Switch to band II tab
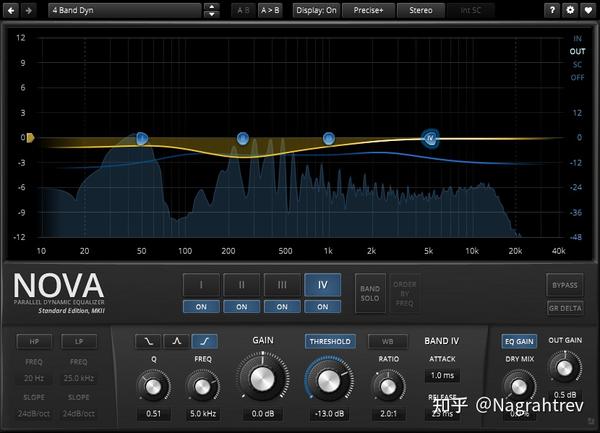 point(241,285)
